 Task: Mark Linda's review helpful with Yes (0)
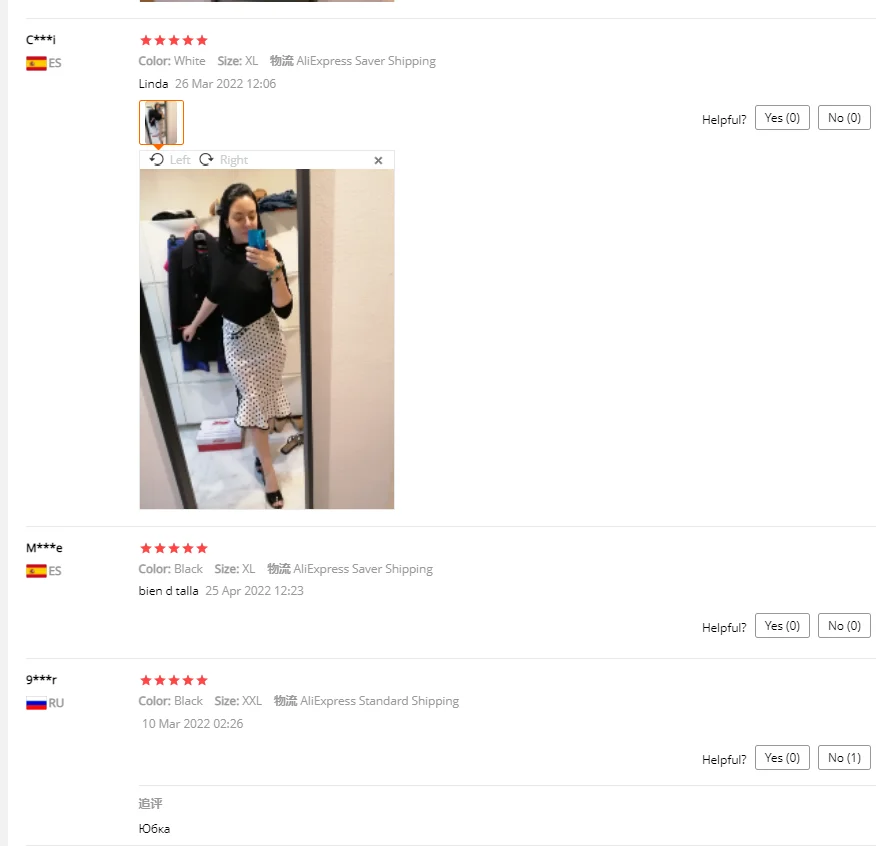point(782,118)
